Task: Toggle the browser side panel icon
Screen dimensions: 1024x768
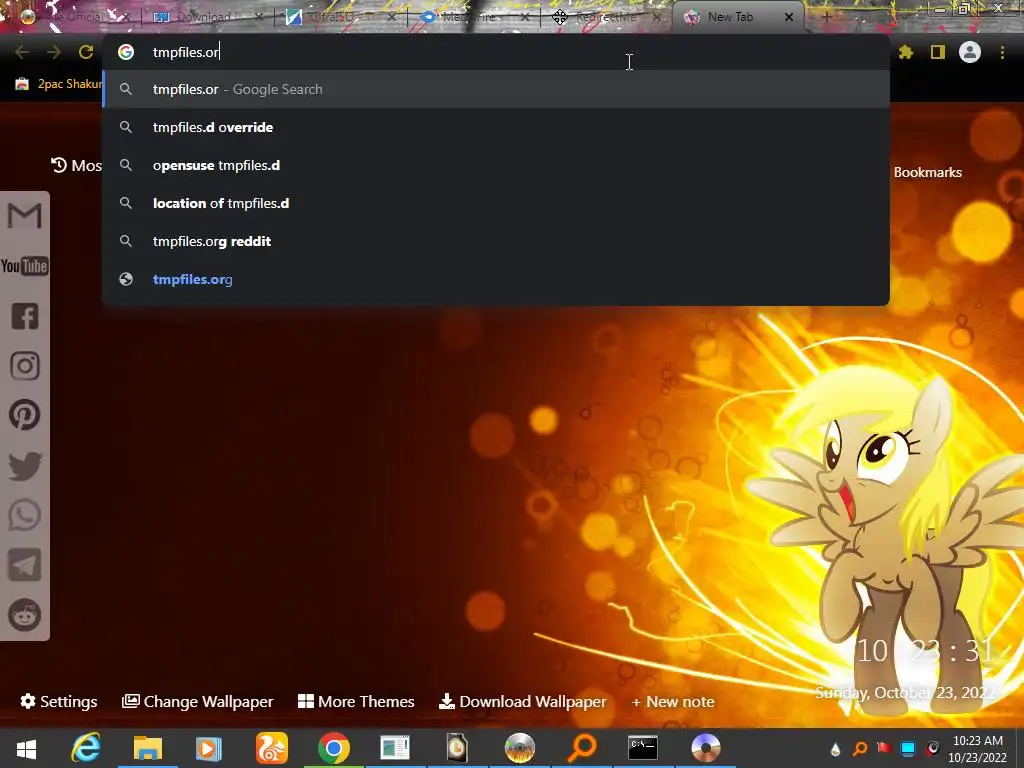Action: (938, 52)
